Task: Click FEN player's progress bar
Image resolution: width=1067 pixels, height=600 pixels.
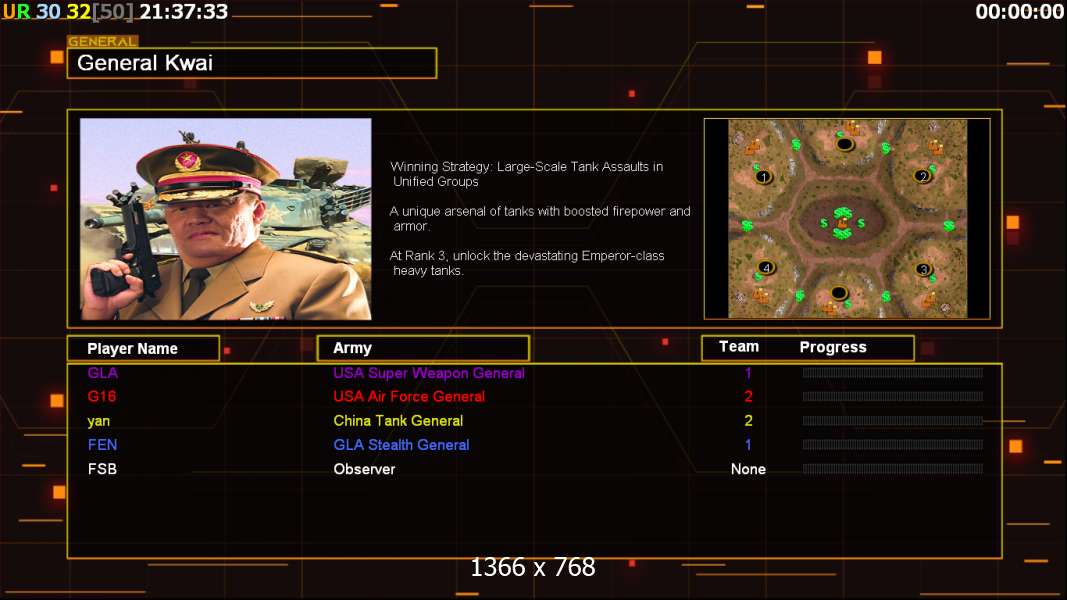Action: pos(893,445)
